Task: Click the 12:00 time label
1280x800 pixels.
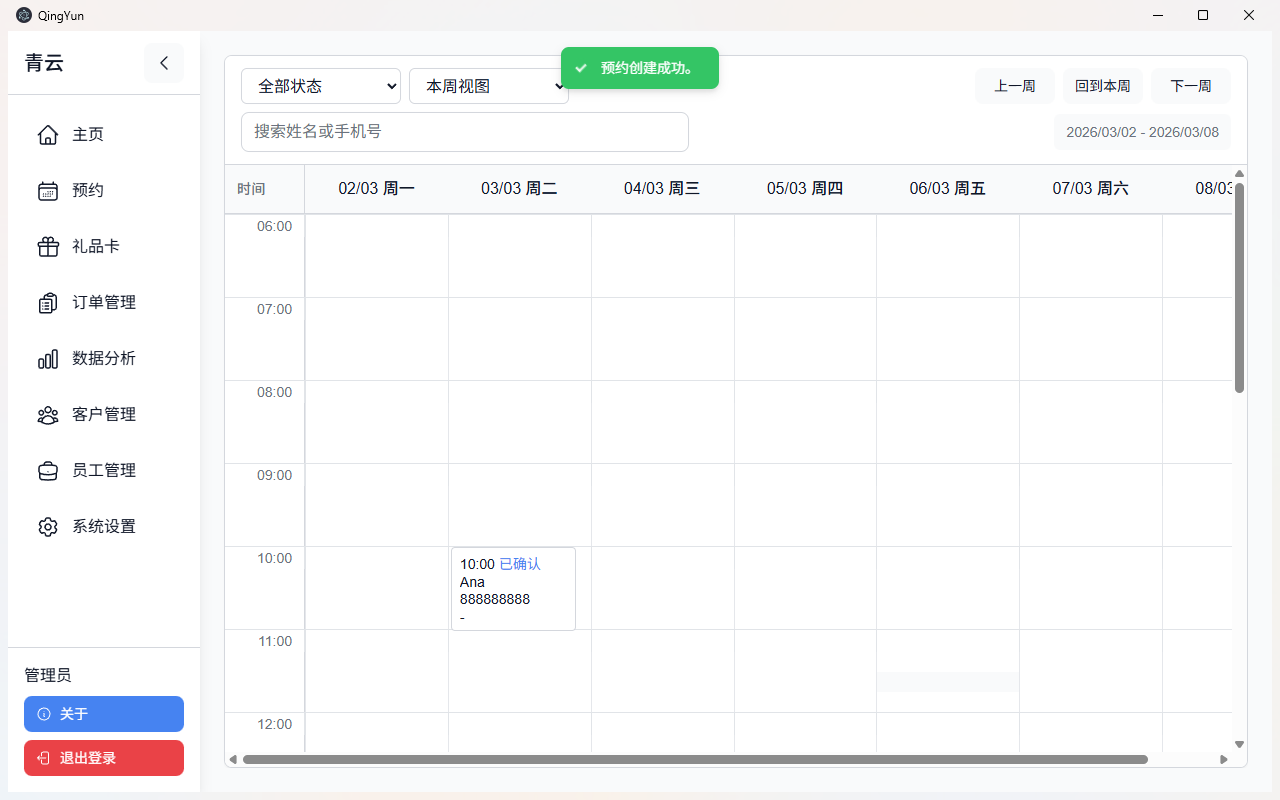Action: (x=274, y=725)
